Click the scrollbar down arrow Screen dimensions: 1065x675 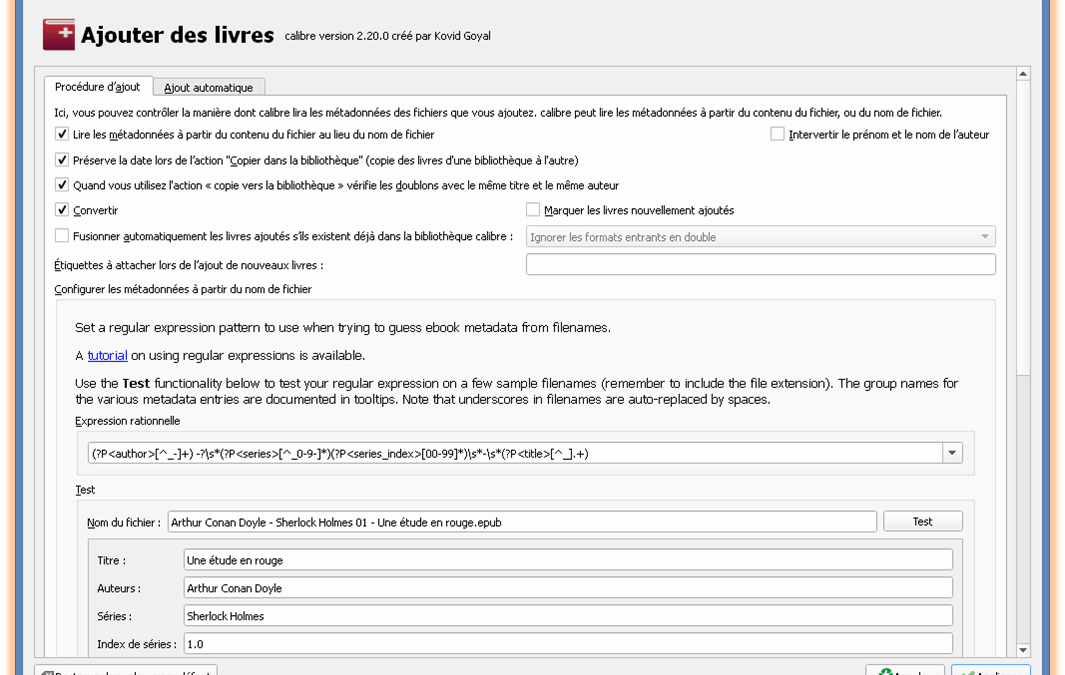click(x=1023, y=650)
